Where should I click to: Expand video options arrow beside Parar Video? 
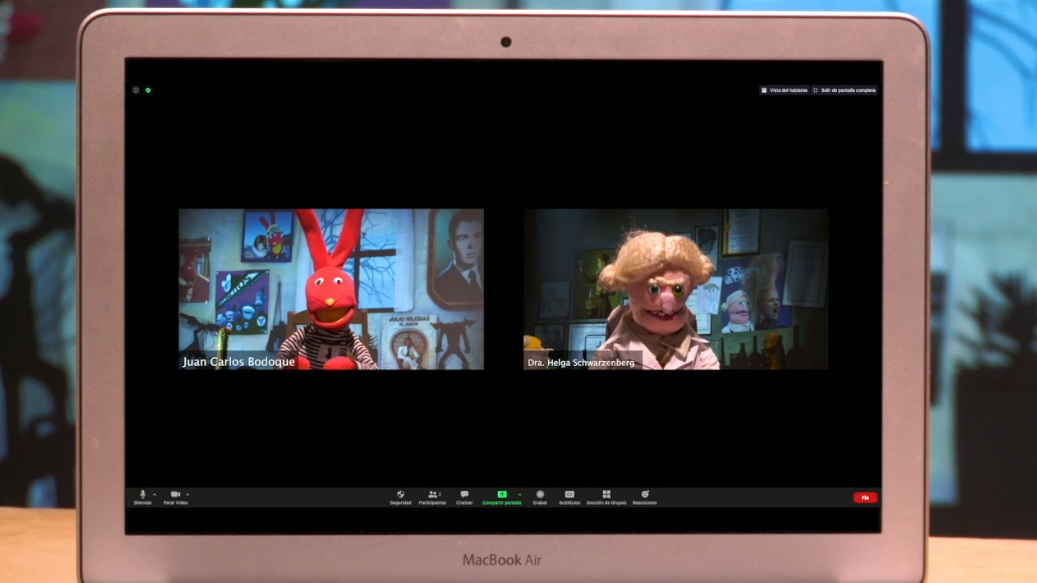click(187, 494)
